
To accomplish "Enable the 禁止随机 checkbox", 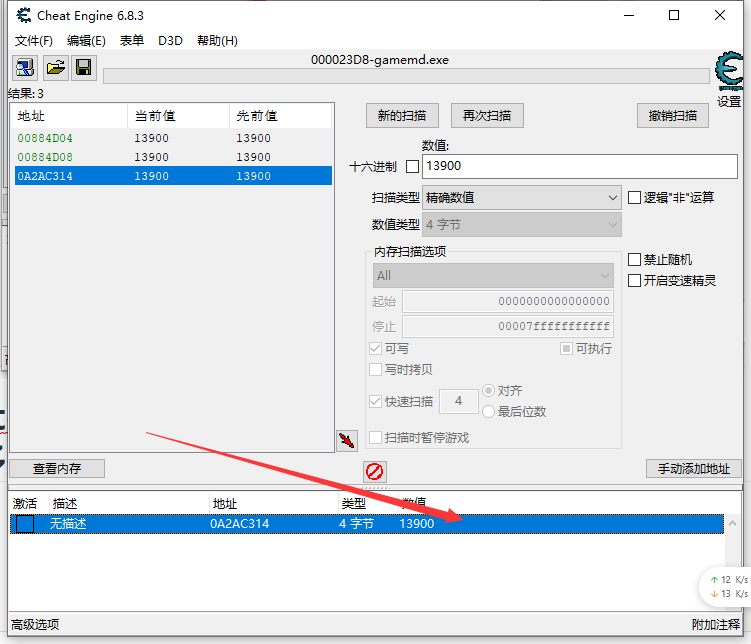I will tap(634, 260).
